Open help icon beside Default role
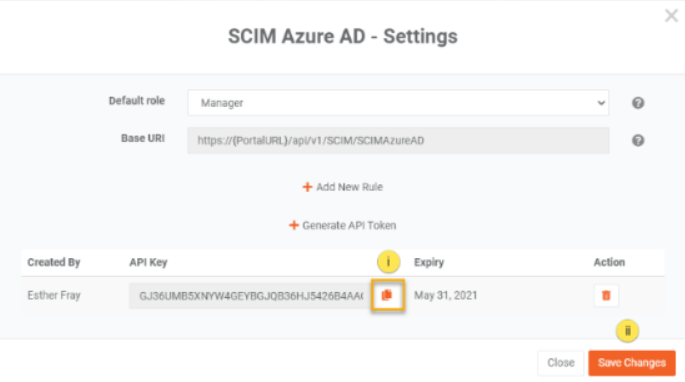 [638, 103]
